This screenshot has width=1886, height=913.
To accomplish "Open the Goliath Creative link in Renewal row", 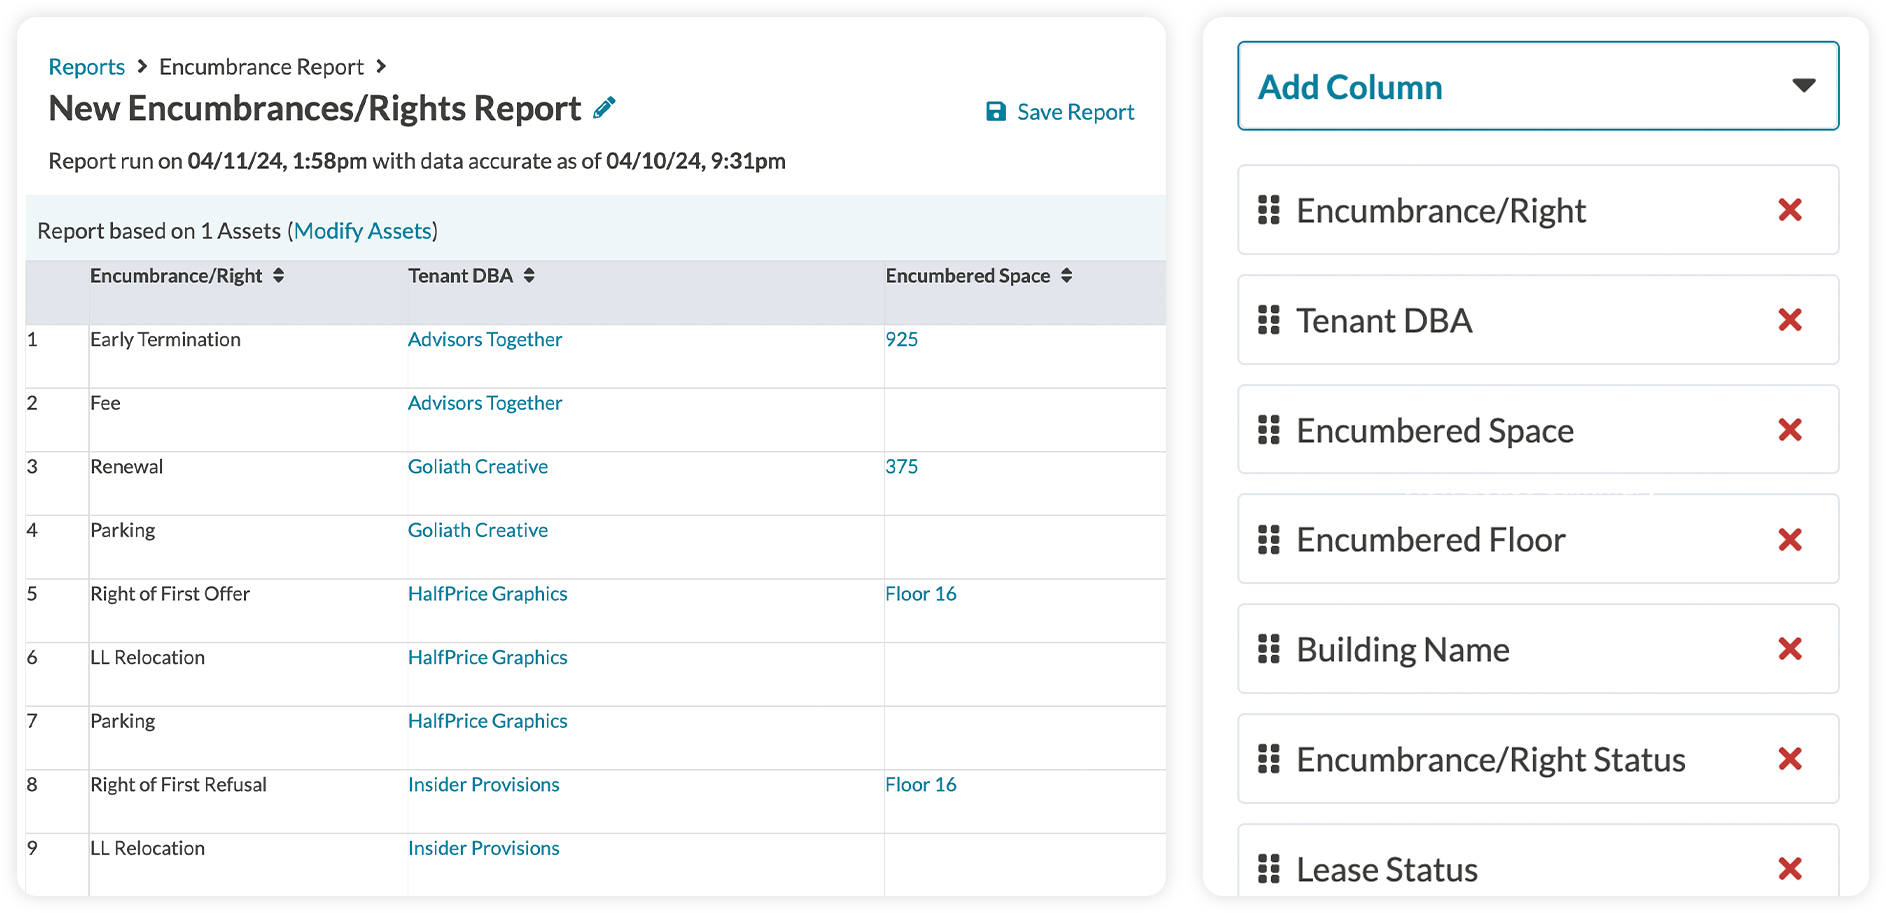I will pyautogui.click(x=478, y=467).
